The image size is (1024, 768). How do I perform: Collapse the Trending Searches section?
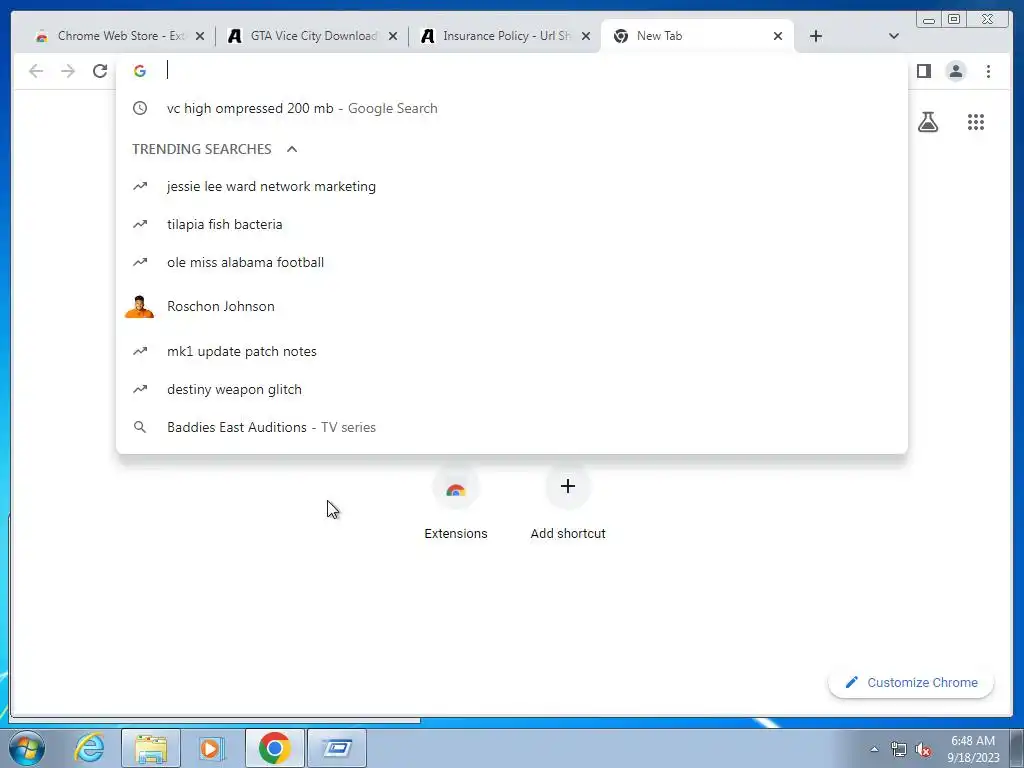pyautogui.click(x=292, y=149)
